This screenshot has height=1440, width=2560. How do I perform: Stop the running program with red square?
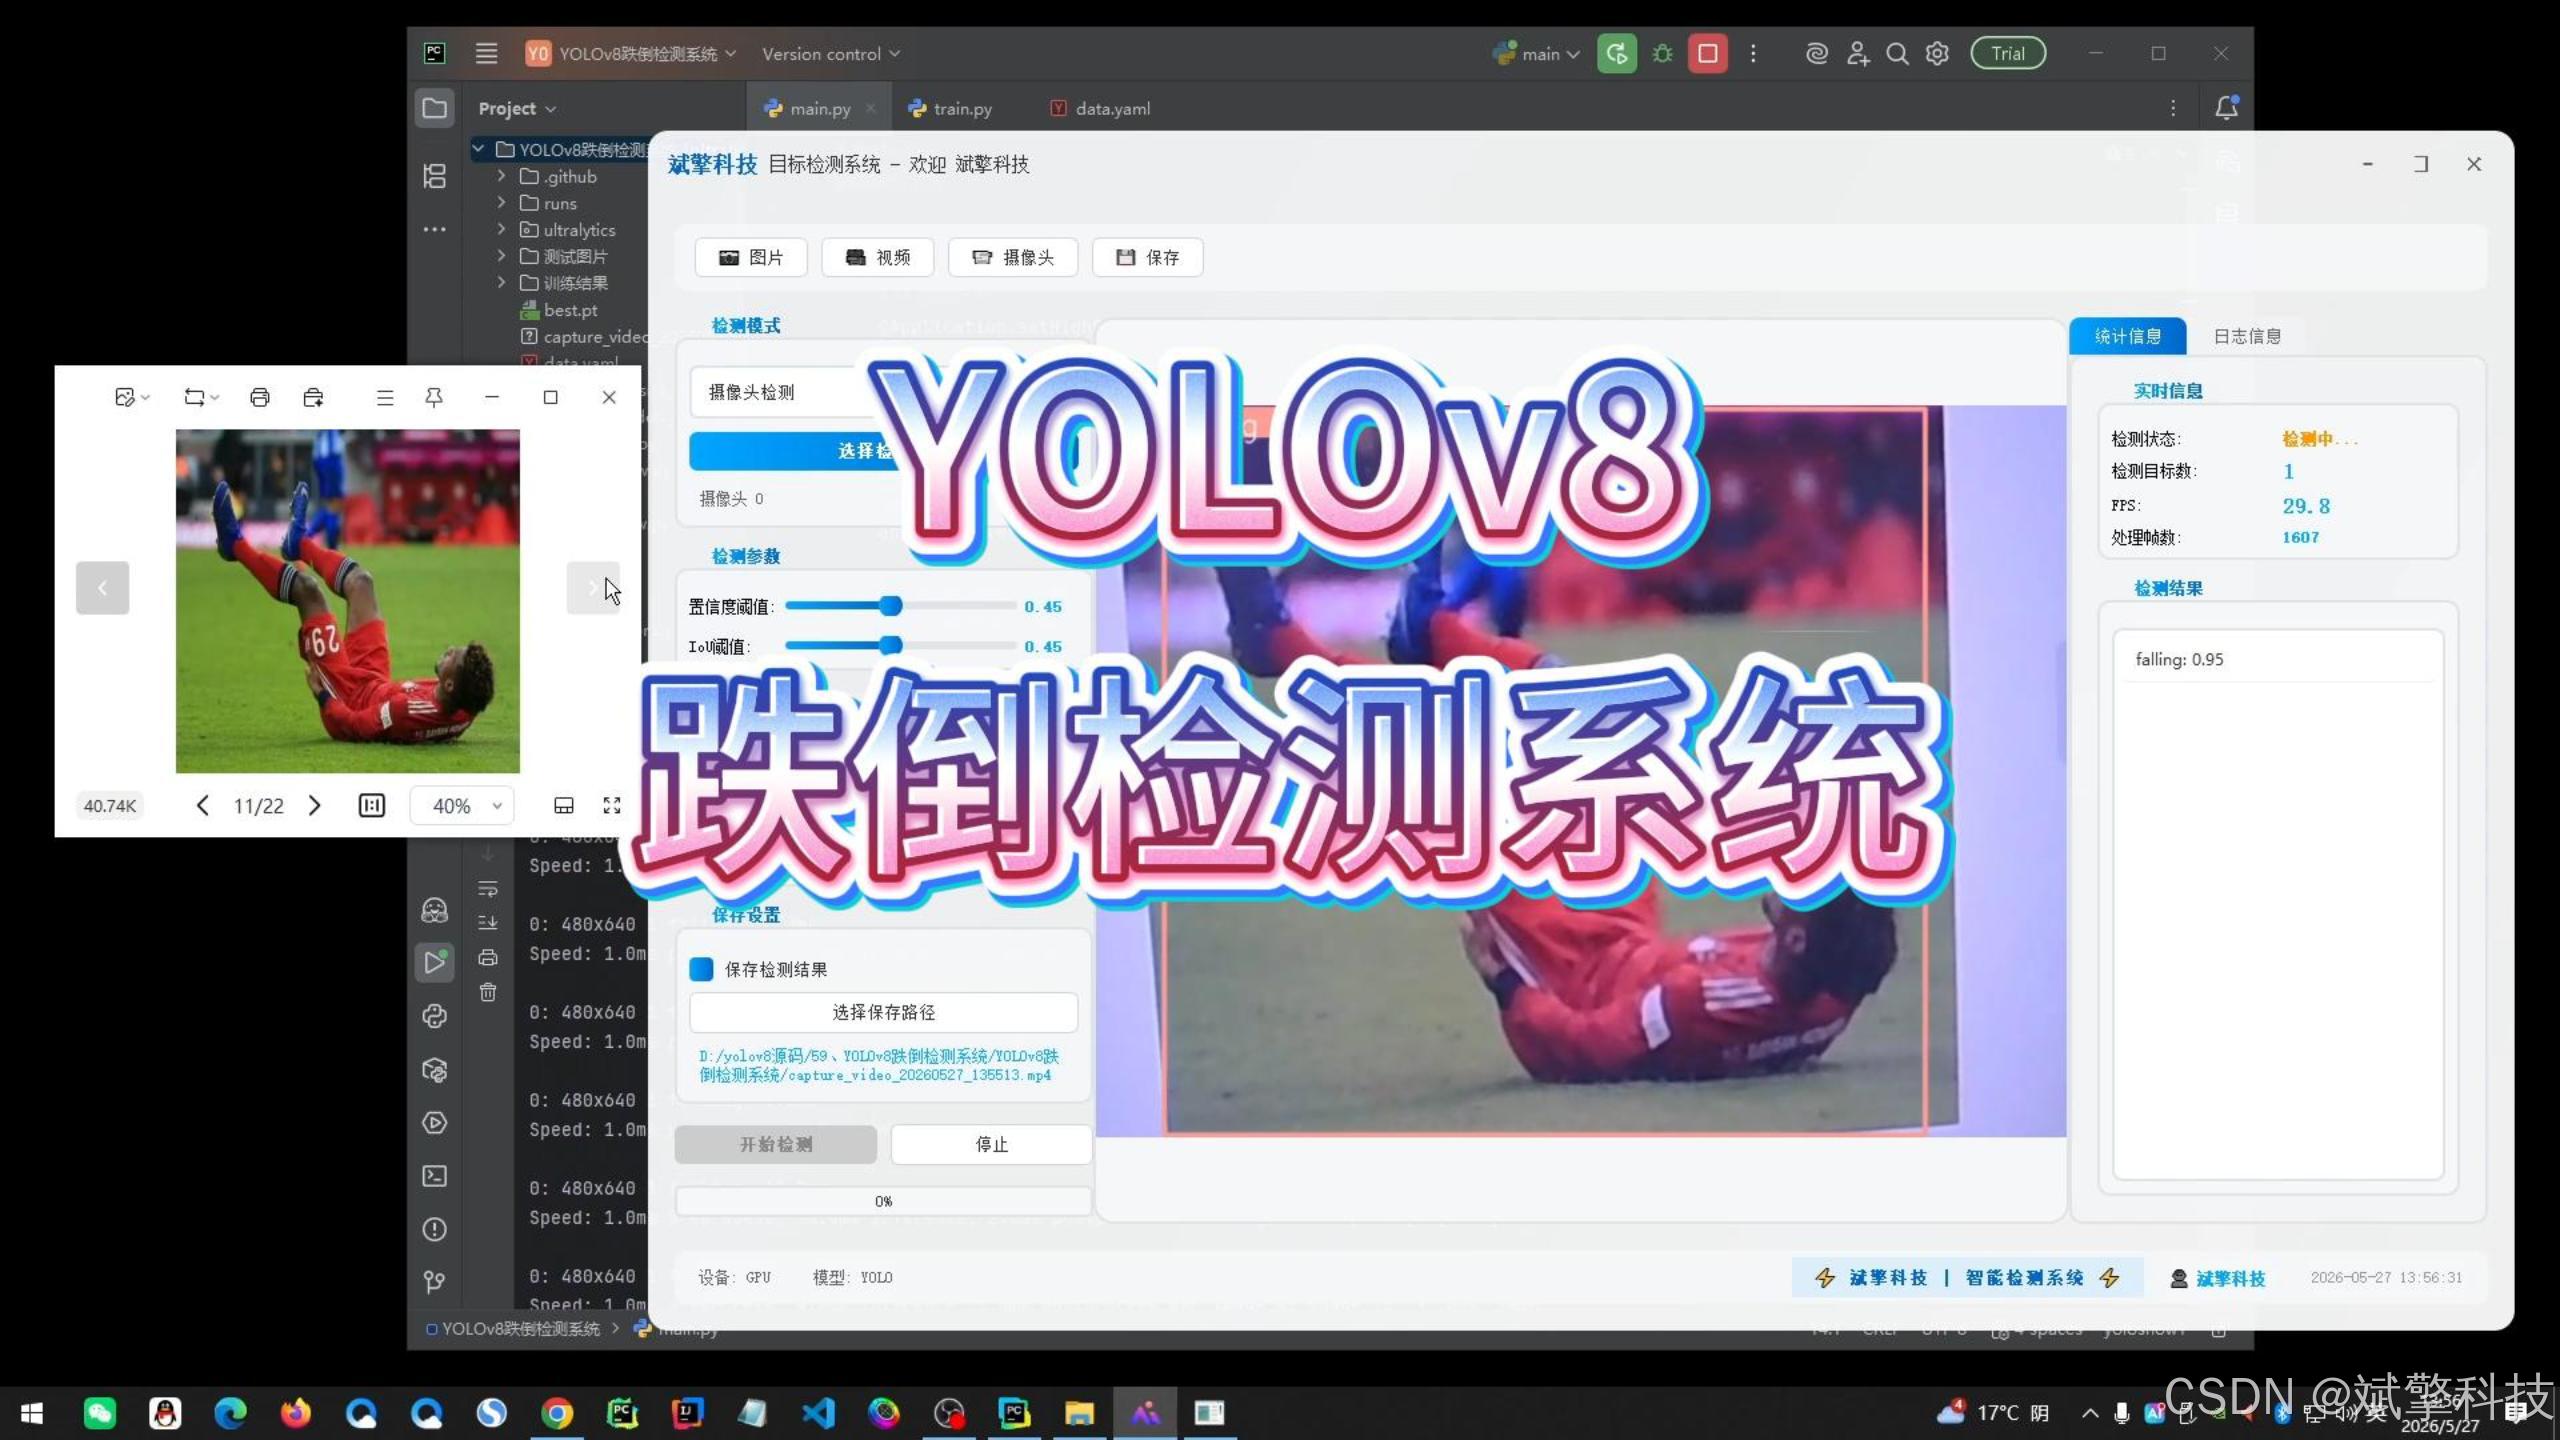pos(1708,53)
